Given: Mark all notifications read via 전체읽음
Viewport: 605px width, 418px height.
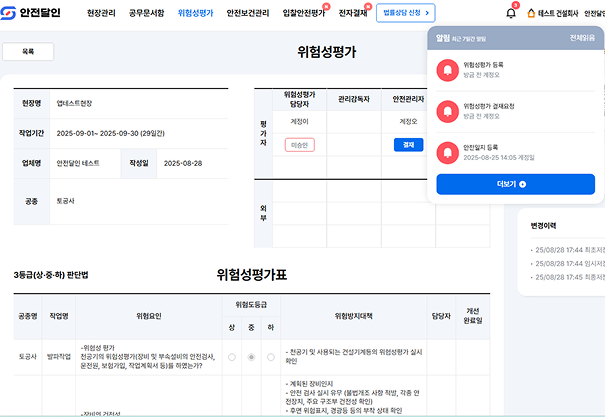Looking at the screenshot, I should [x=582, y=36].
